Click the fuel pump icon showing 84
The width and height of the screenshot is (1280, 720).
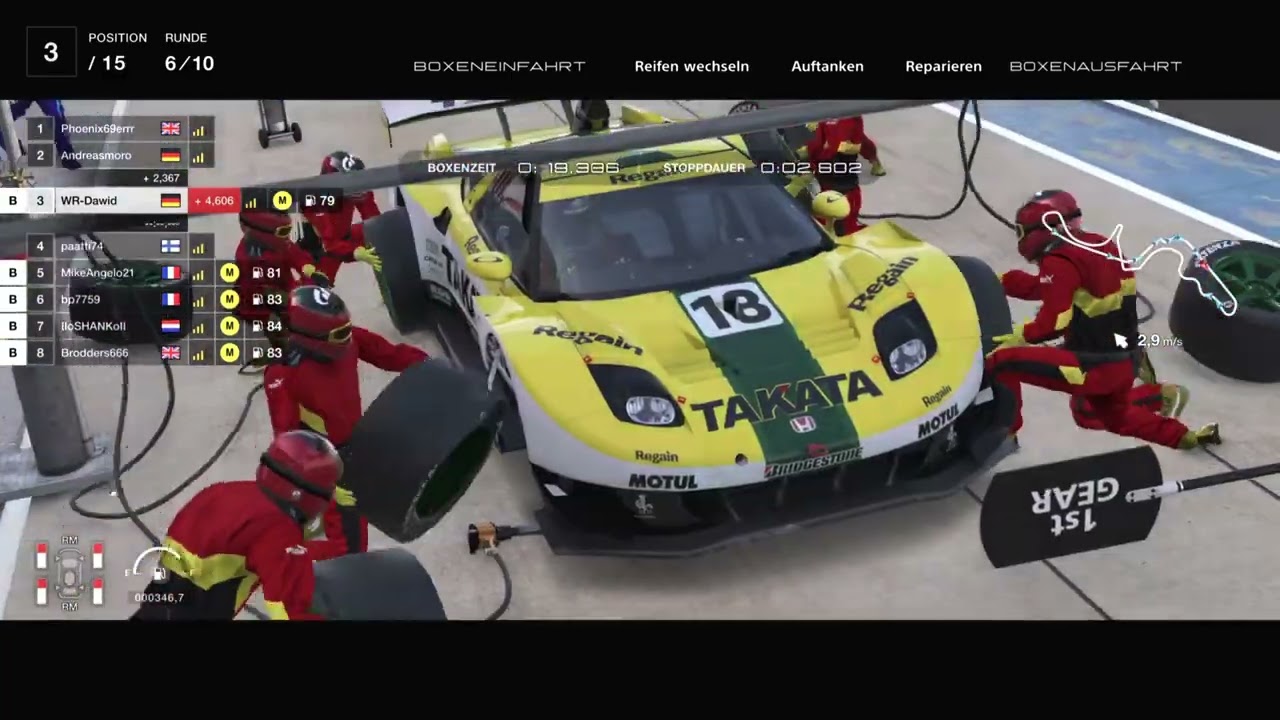(x=257, y=326)
